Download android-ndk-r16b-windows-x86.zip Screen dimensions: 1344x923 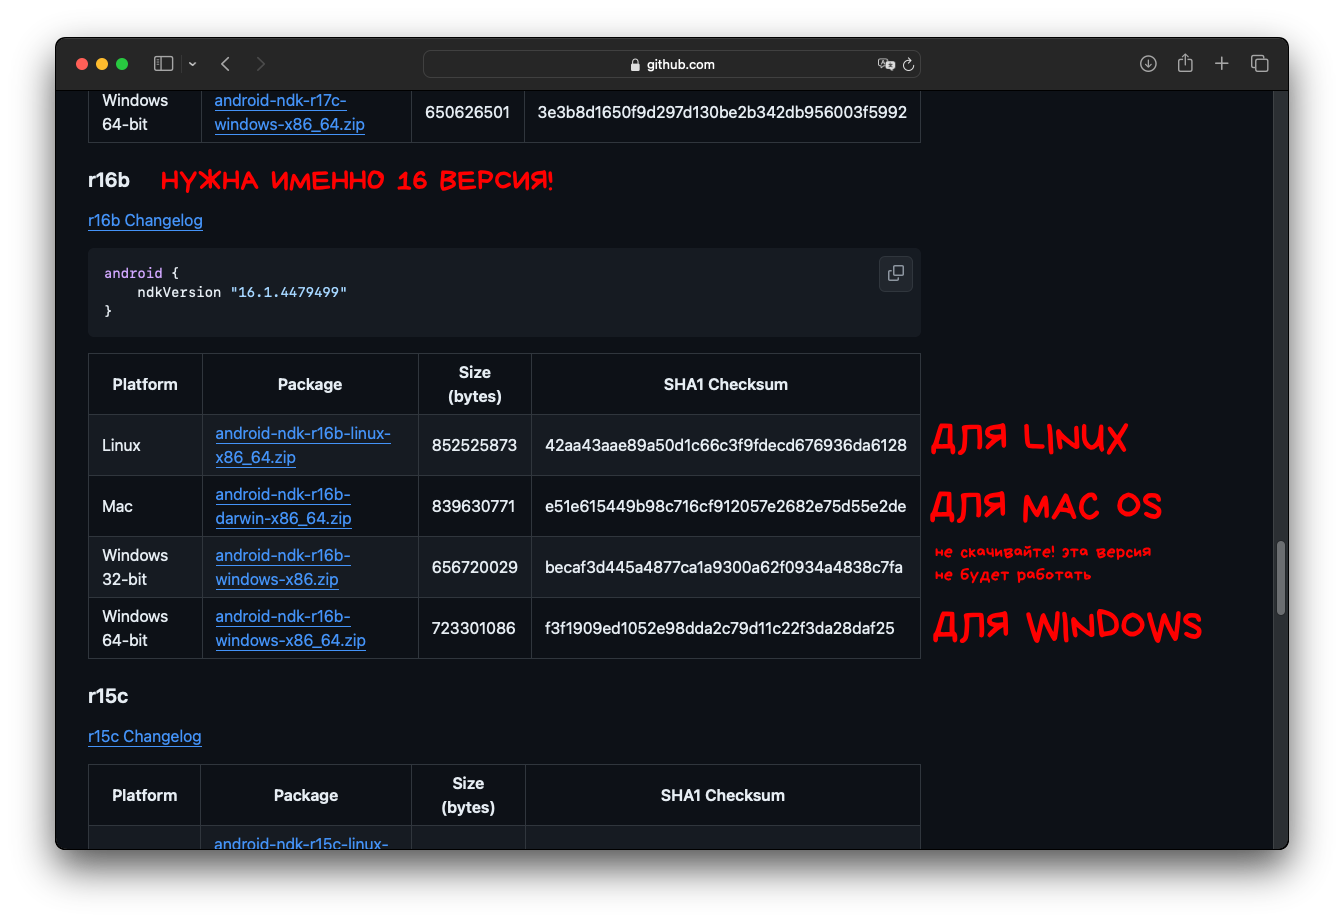pyautogui.click(x=283, y=567)
